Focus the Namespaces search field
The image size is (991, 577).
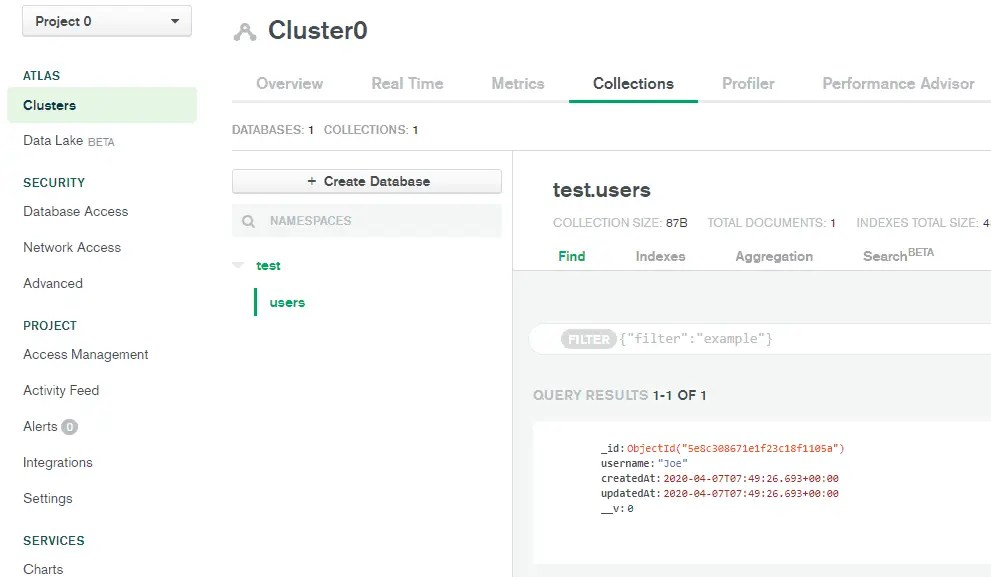point(367,221)
